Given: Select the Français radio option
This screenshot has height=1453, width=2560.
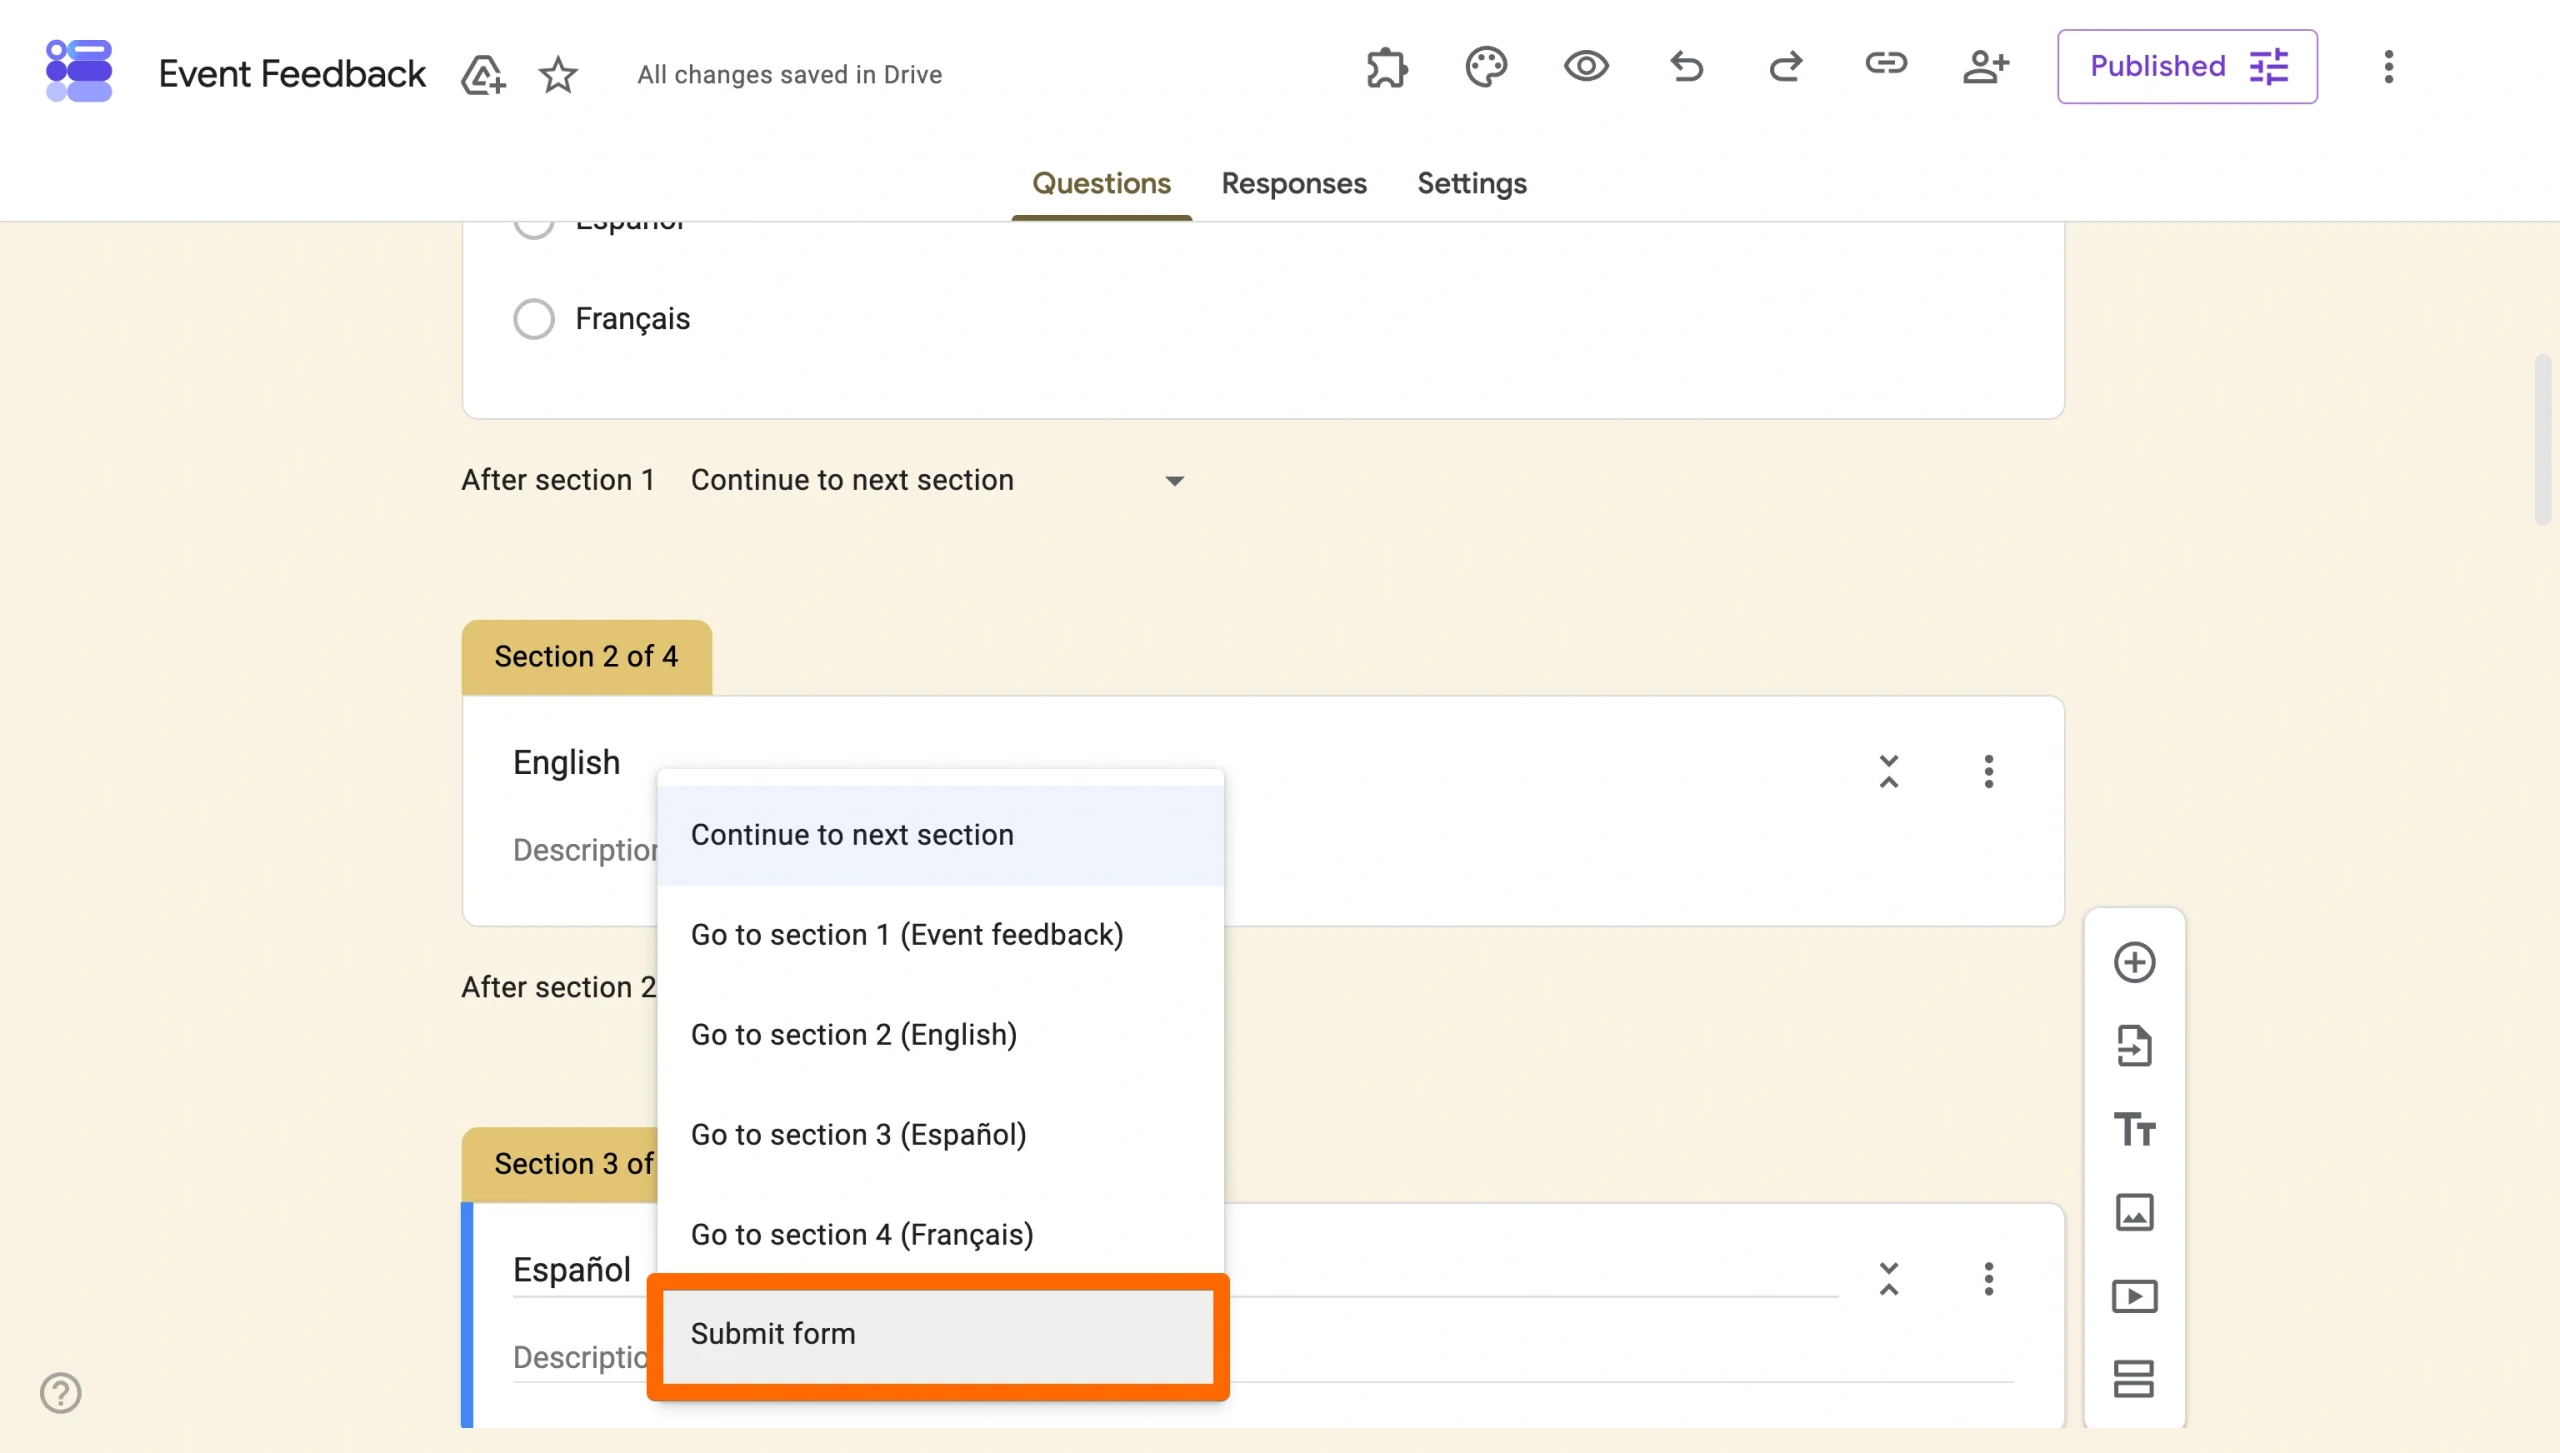Looking at the screenshot, I should coord(534,319).
